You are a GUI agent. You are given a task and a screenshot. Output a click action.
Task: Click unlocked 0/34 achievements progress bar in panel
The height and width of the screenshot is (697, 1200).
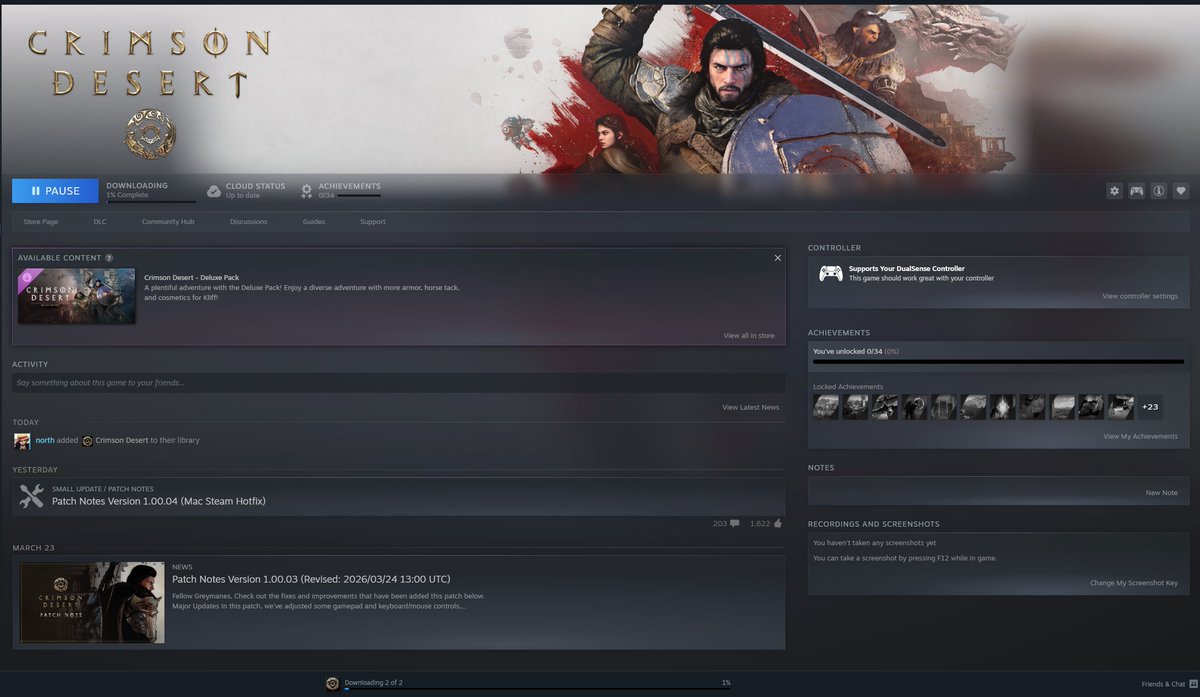[x=998, y=362]
